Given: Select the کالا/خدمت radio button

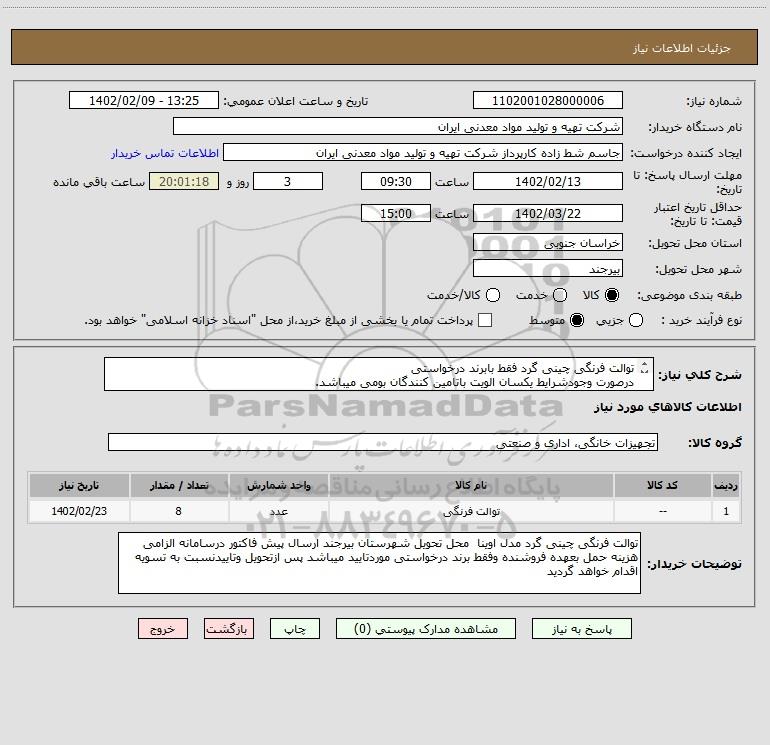Looking at the screenshot, I should (493, 295).
